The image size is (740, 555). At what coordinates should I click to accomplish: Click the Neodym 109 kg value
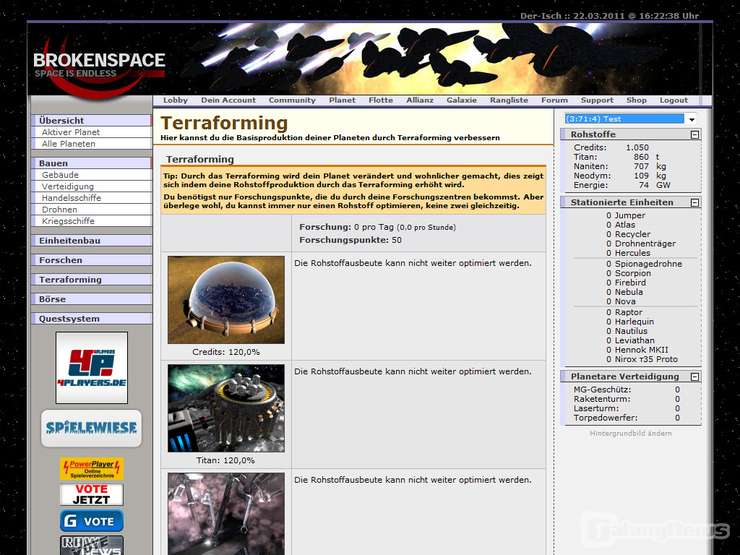point(650,176)
